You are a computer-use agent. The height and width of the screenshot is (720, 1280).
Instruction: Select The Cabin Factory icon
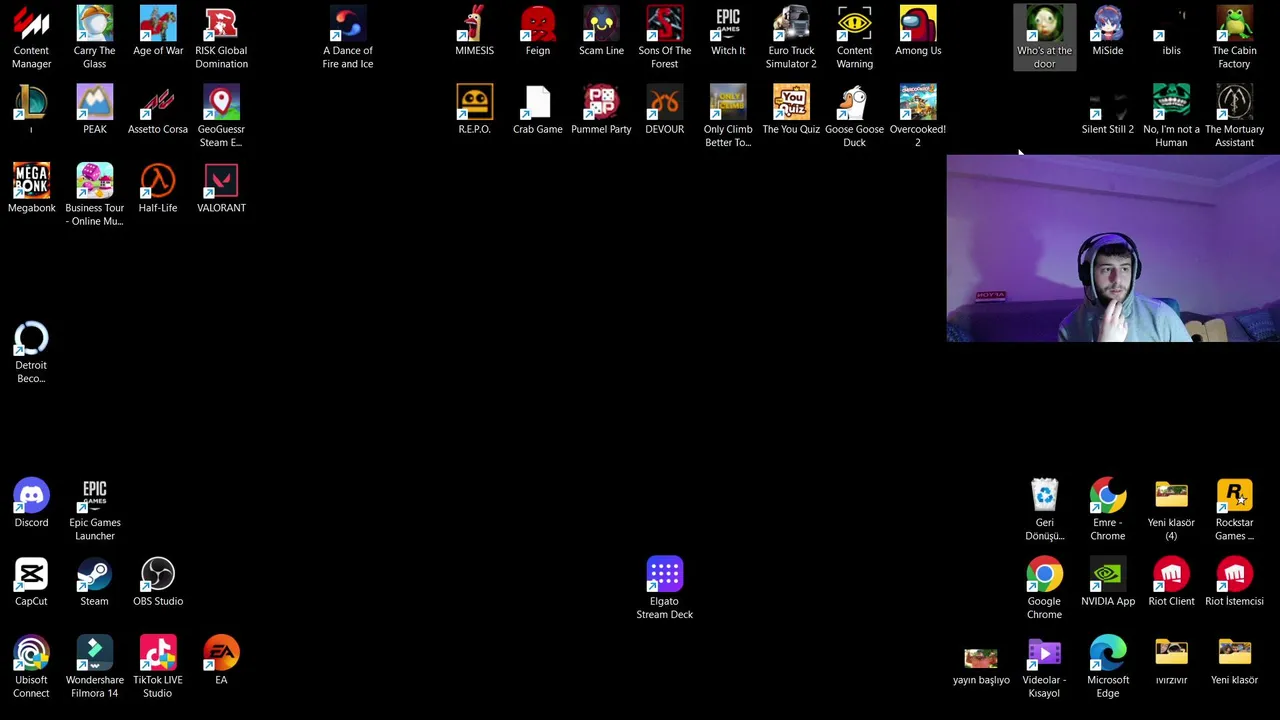pyautogui.click(x=1234, y=37)
